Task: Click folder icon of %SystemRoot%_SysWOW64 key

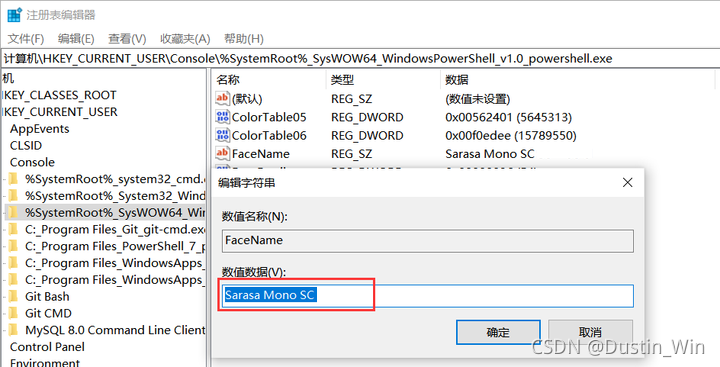Action: [x=13, y=212]
